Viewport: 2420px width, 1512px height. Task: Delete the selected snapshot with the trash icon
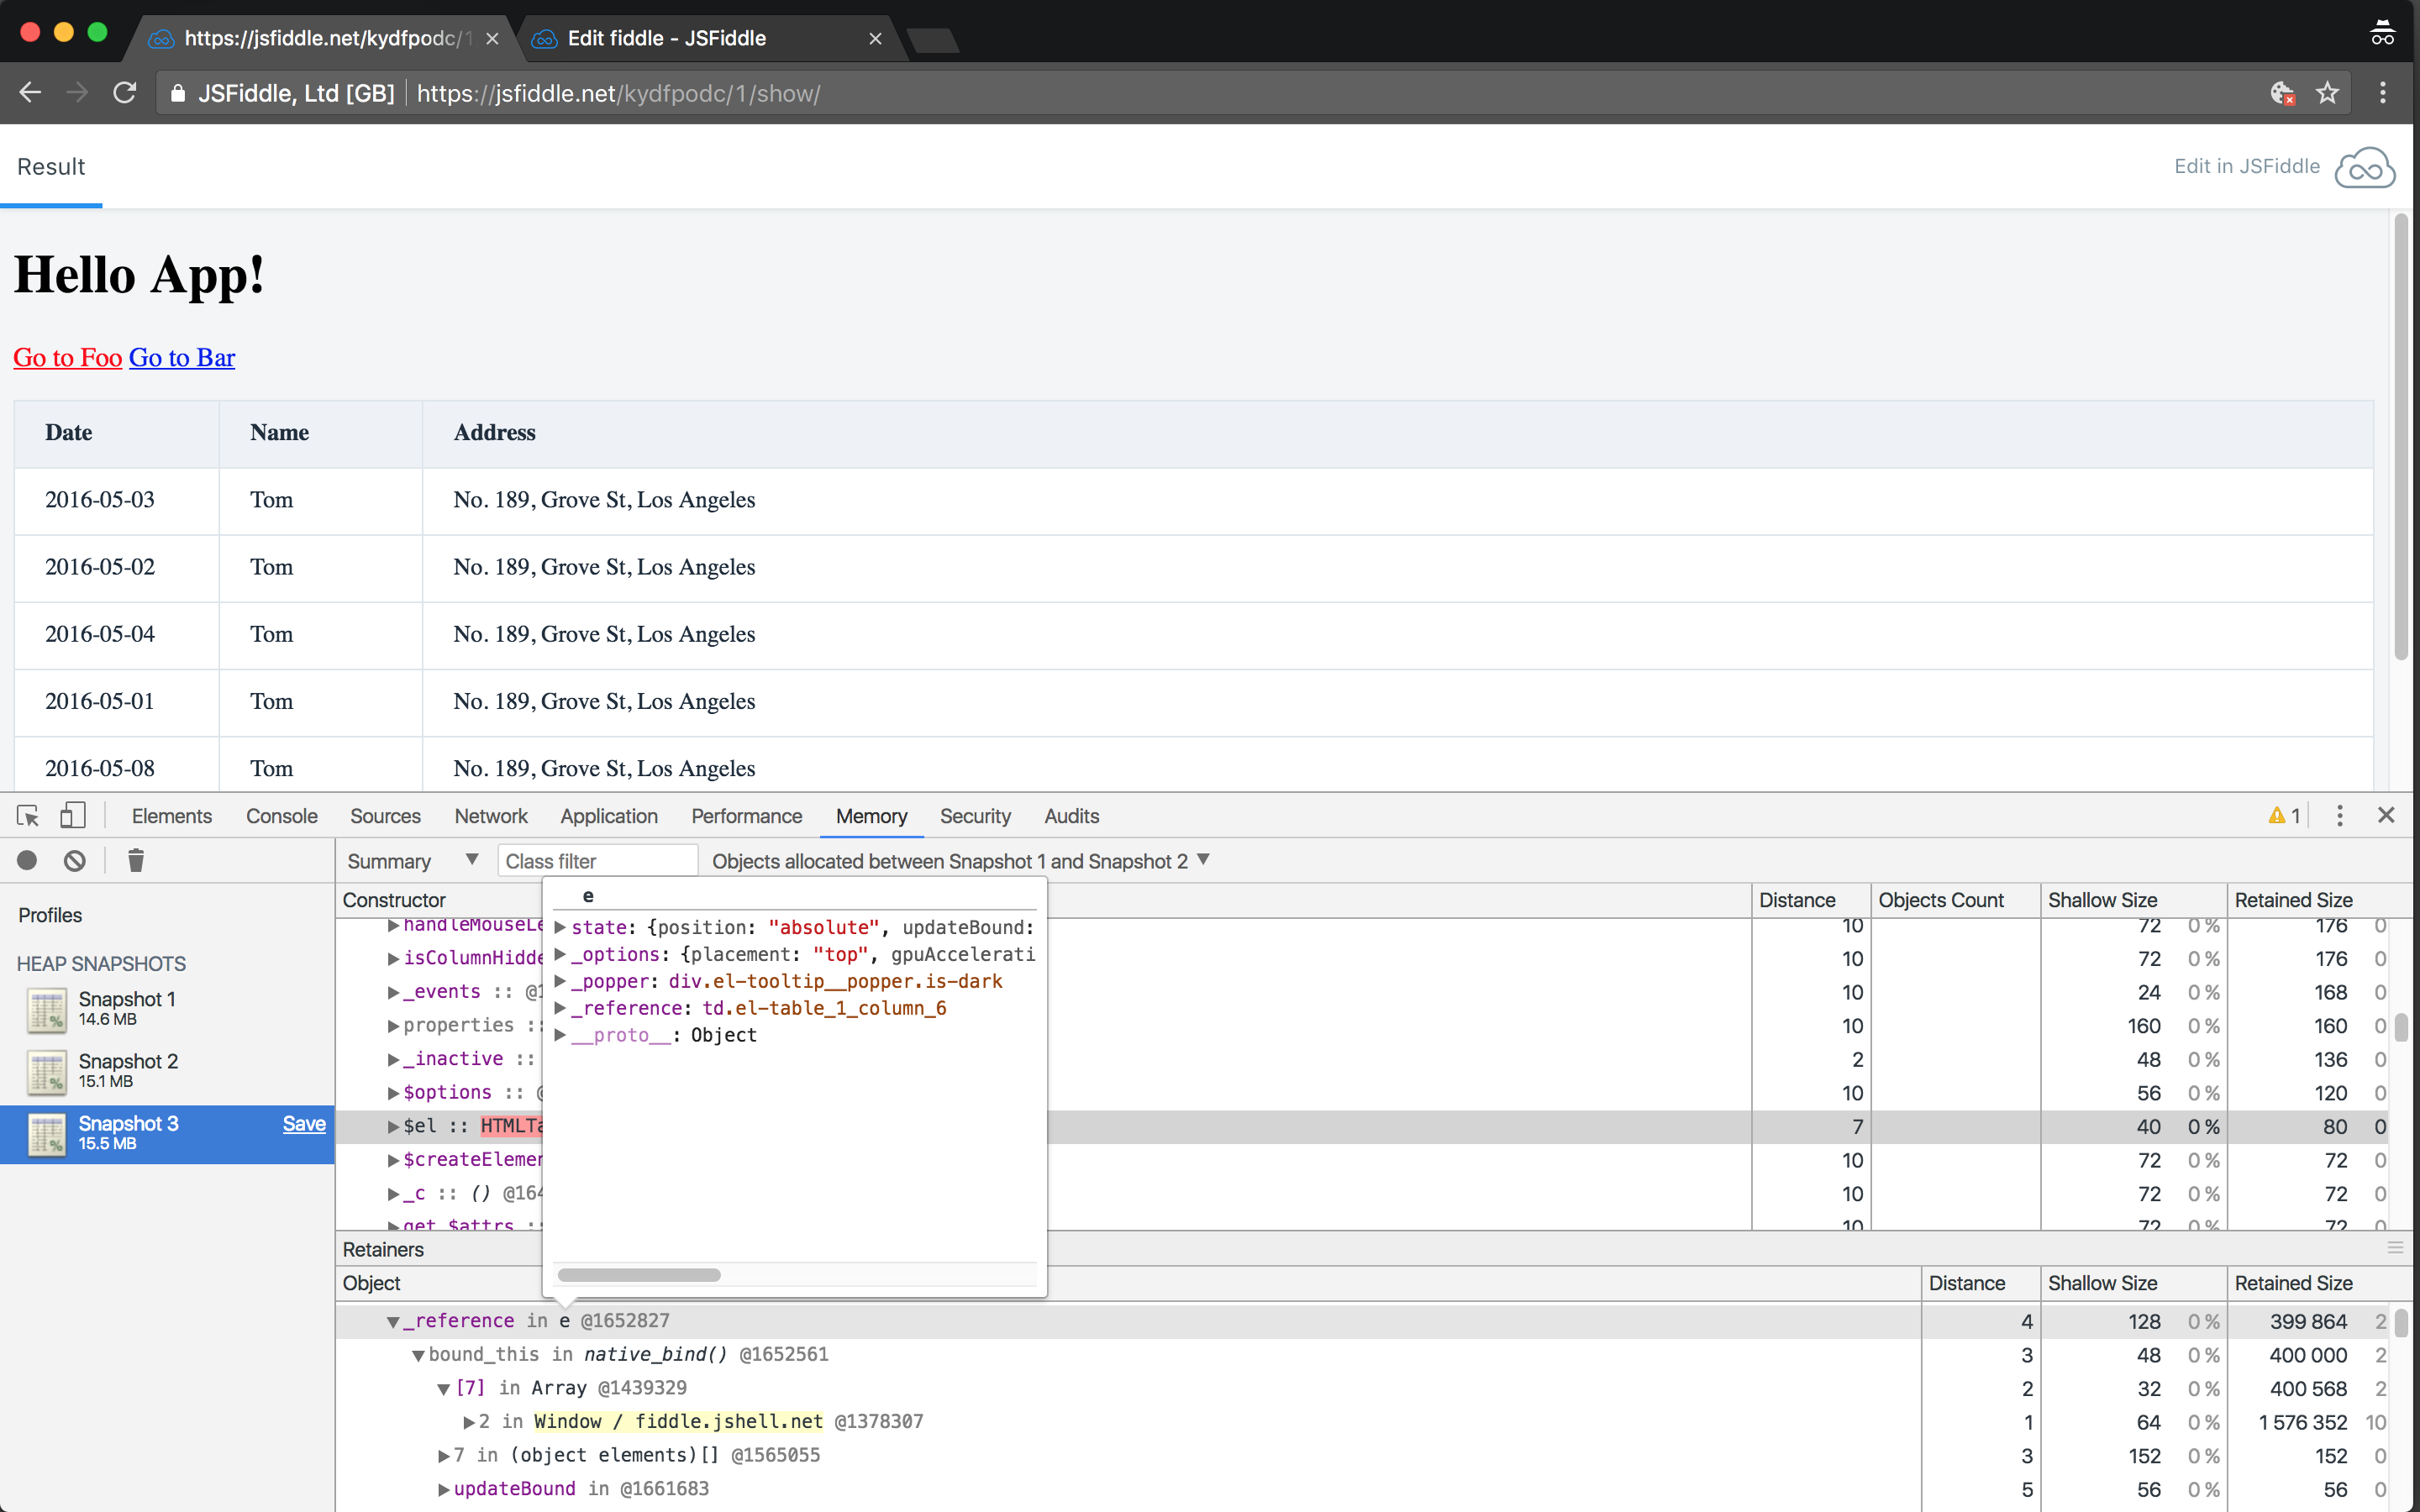(135, 860)
